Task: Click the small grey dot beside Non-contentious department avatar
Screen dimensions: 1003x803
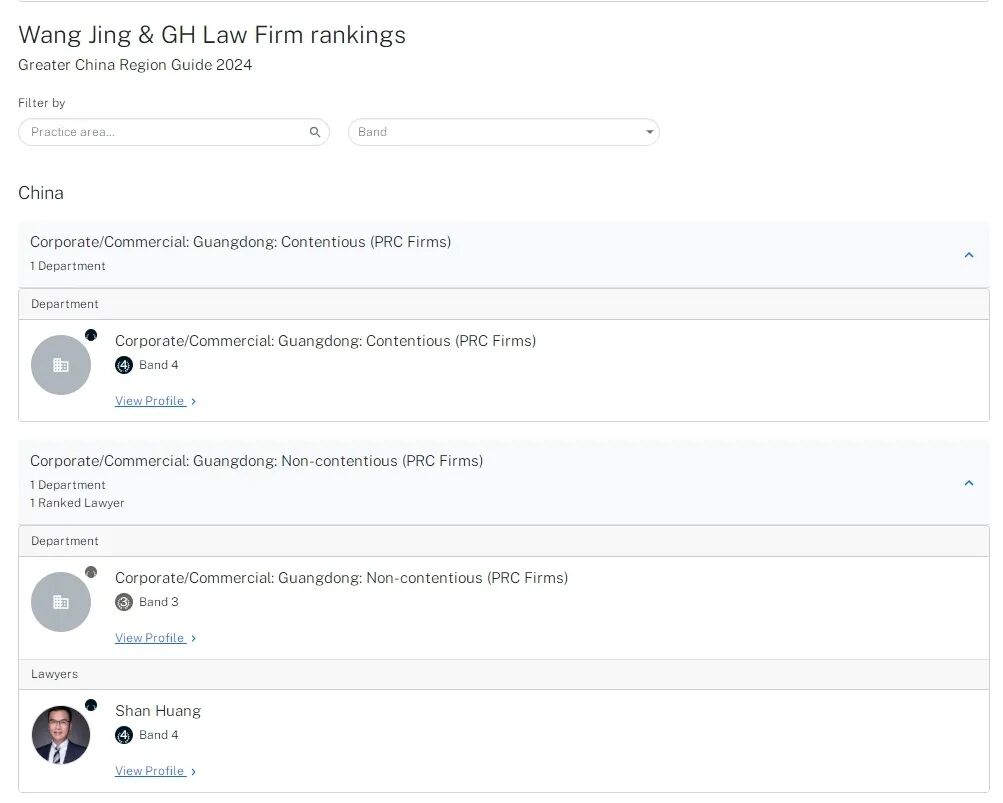Action: (91, 572)
